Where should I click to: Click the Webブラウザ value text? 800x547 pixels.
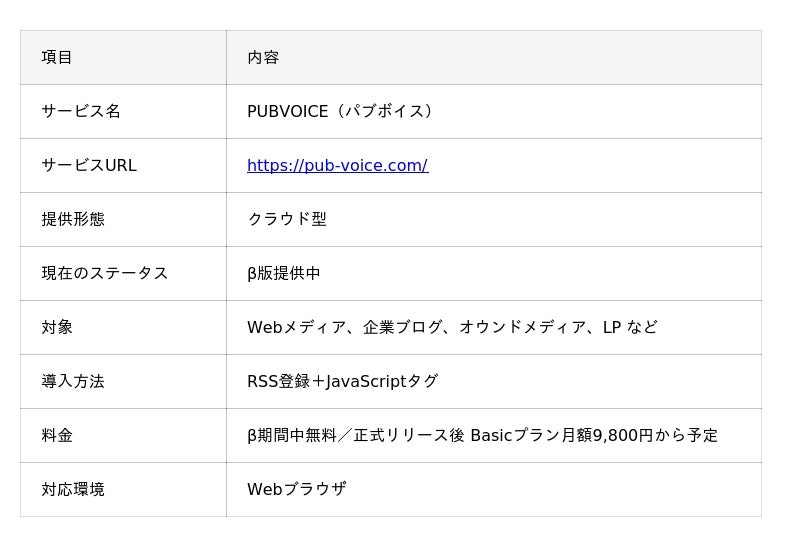(297, 490)
